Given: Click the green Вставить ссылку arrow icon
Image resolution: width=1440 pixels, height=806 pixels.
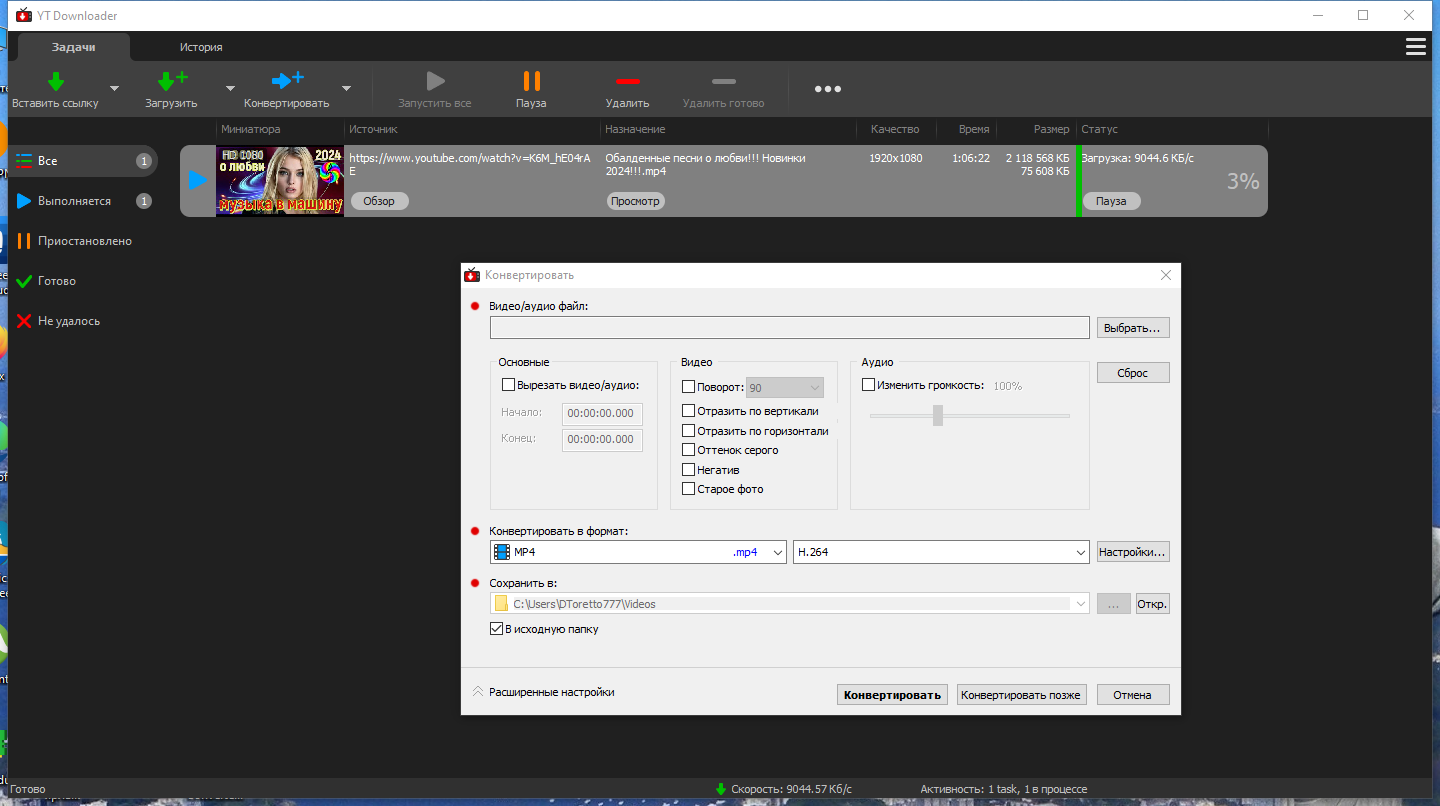Looking at the screenshot, I should pyautogui.click(x=56, y=81).
